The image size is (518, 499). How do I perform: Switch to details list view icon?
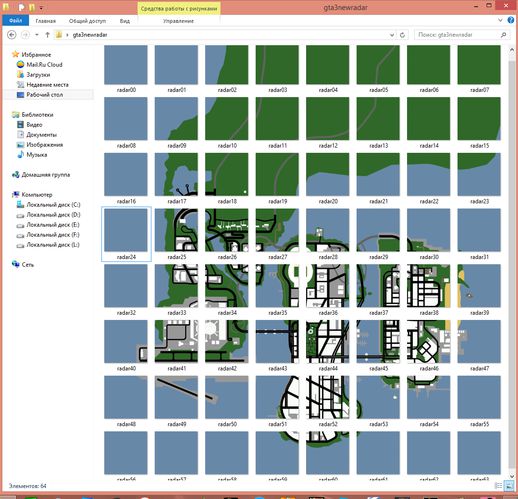(498, 486)
